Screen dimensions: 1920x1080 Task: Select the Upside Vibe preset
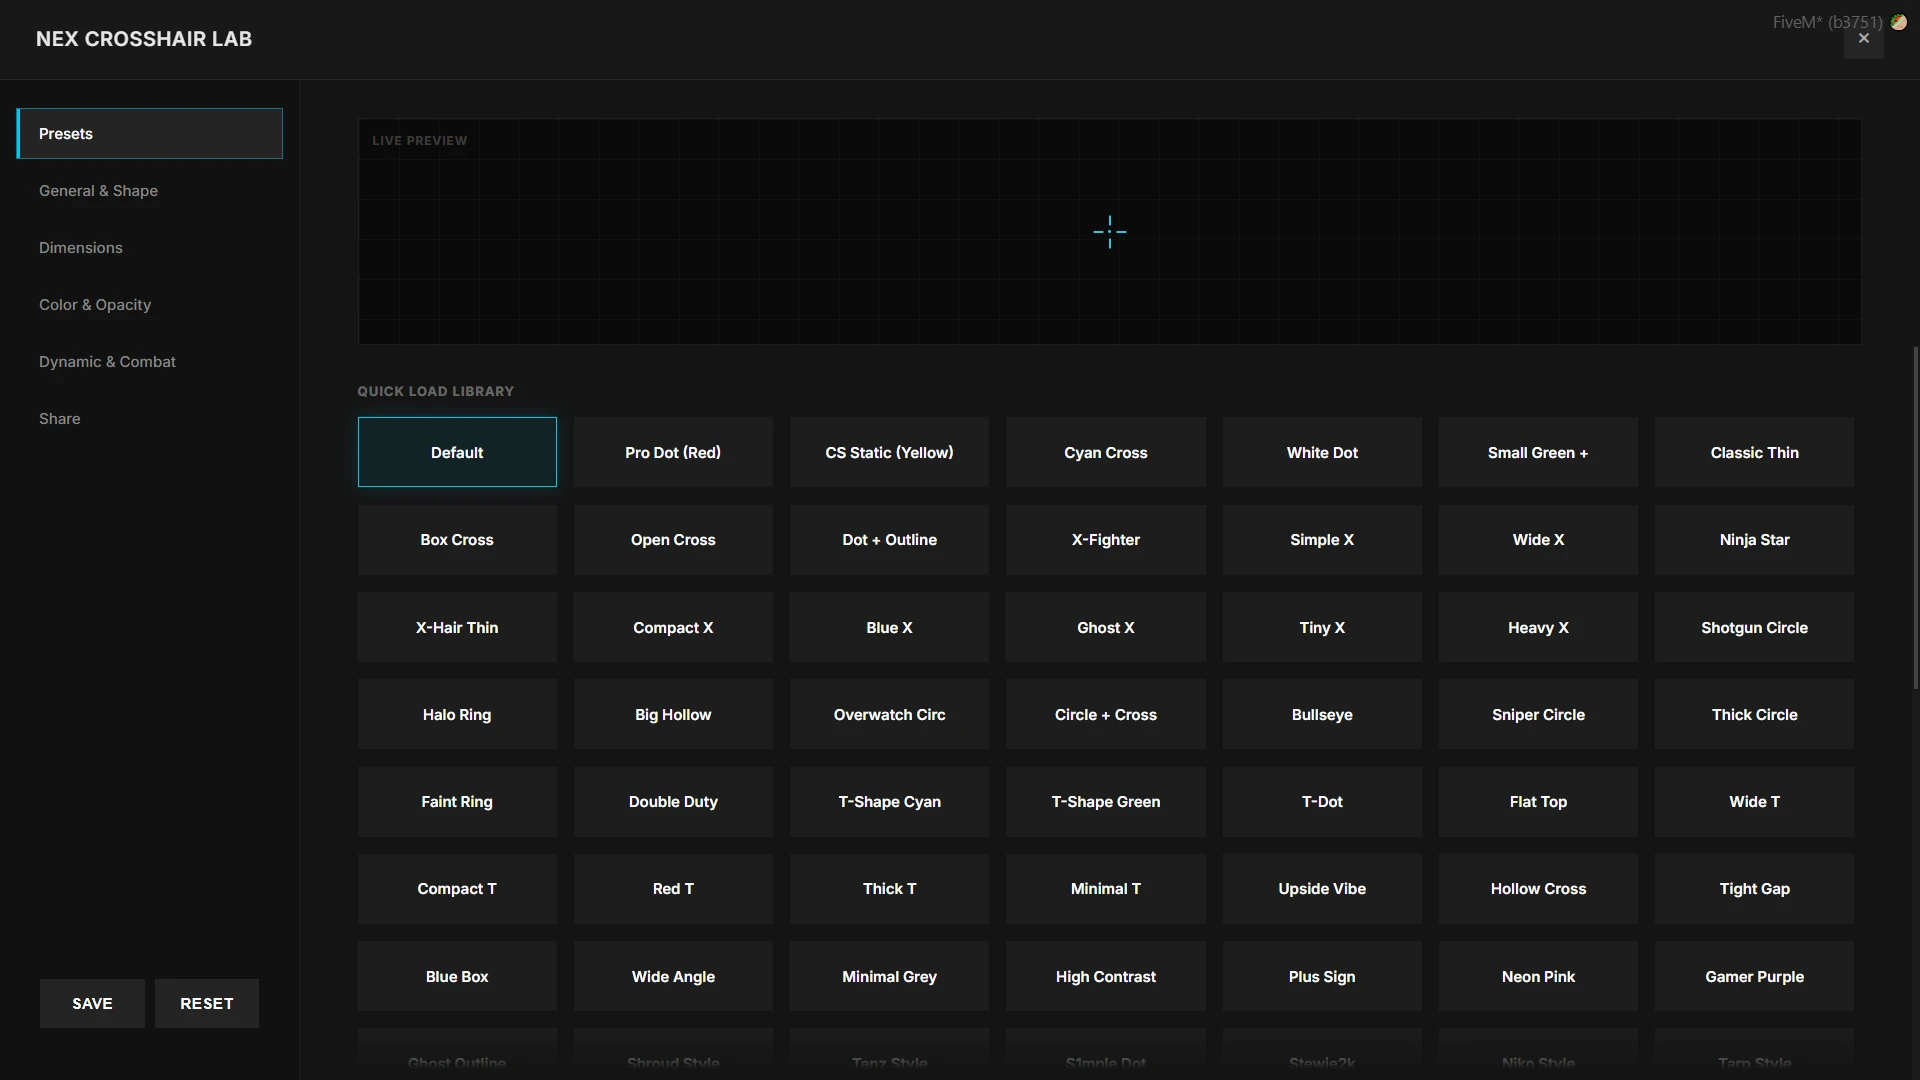(1322, 889)
